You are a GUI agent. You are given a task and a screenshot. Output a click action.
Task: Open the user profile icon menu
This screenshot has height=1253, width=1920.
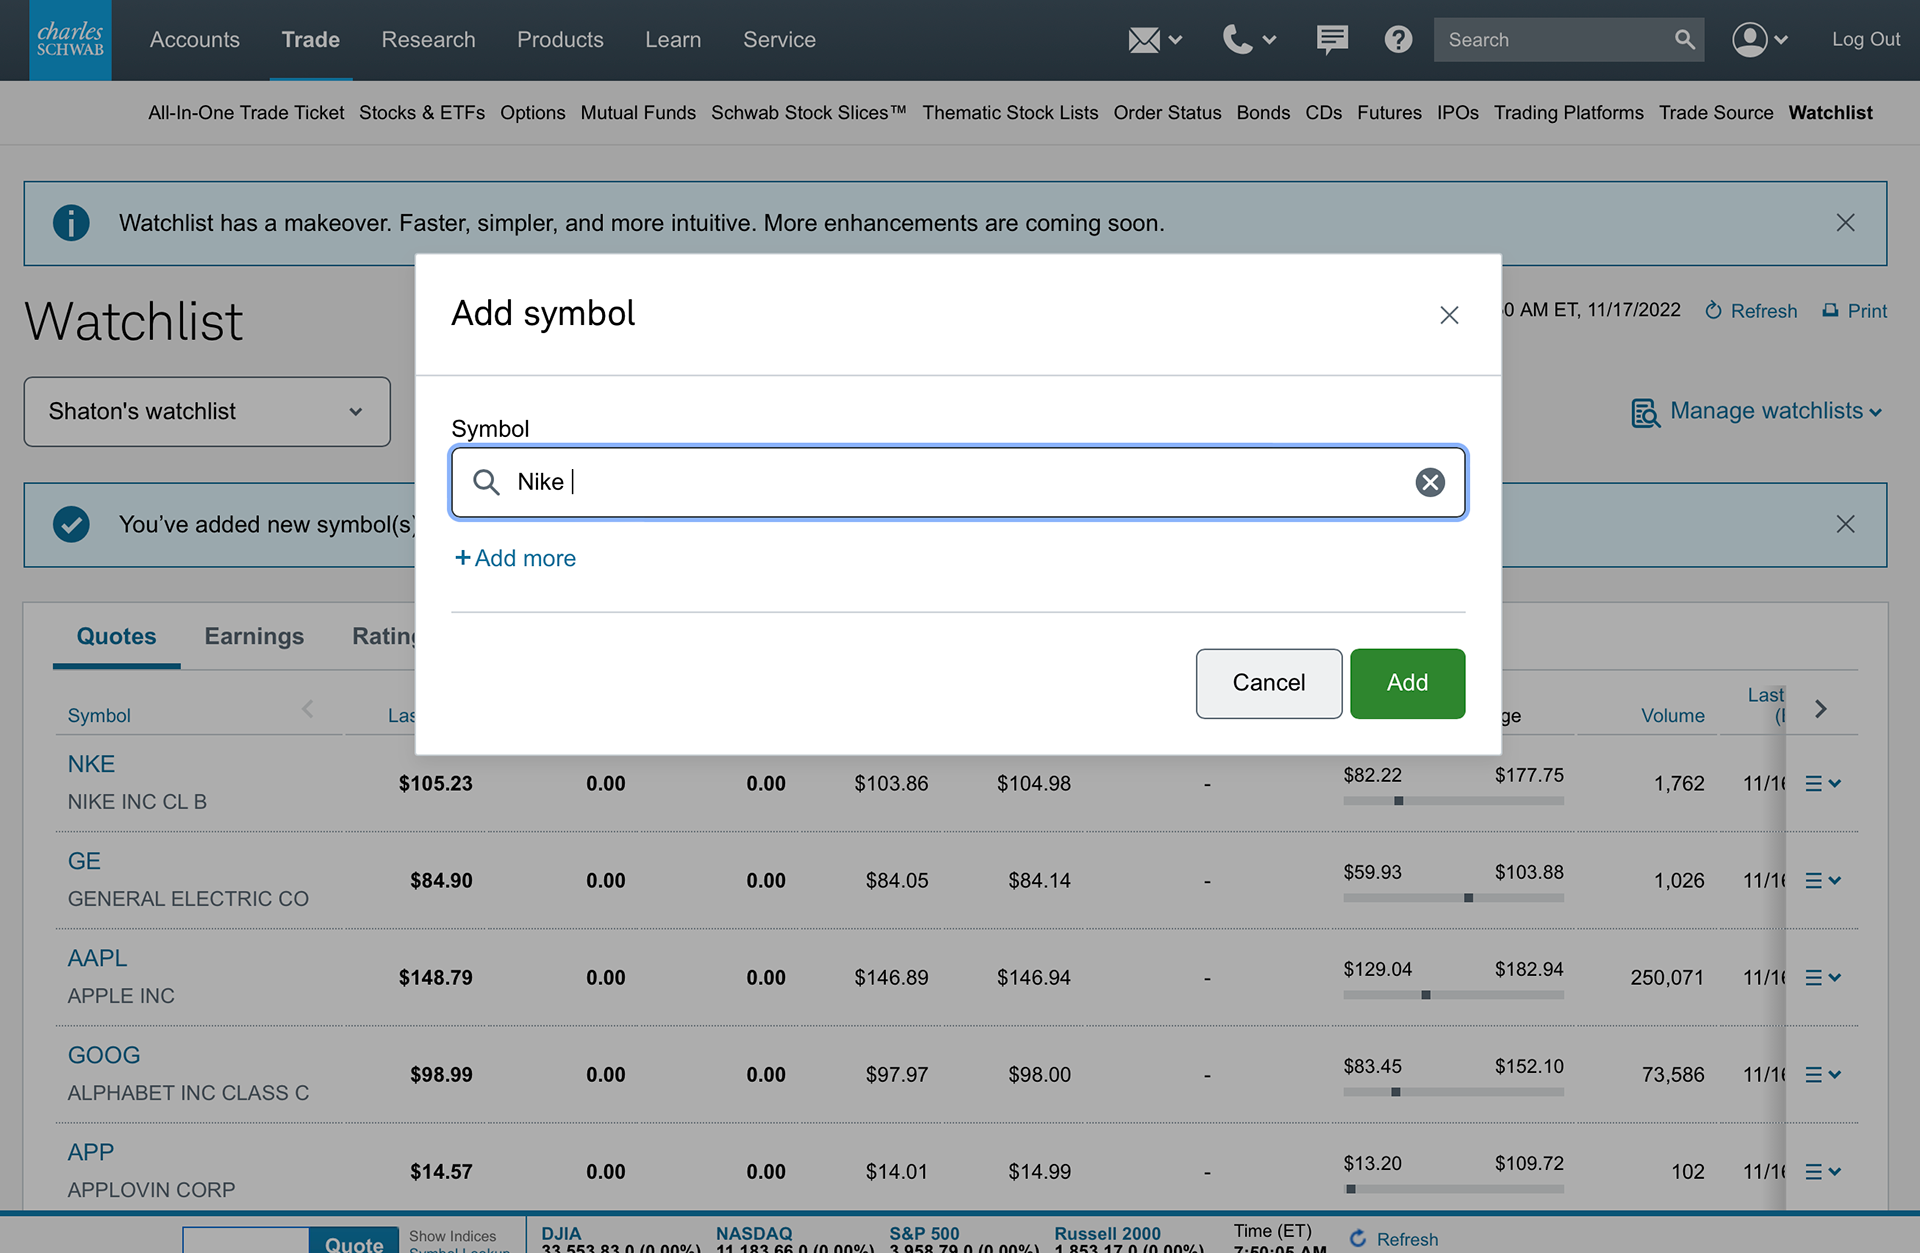click(x=1750, y=40)
